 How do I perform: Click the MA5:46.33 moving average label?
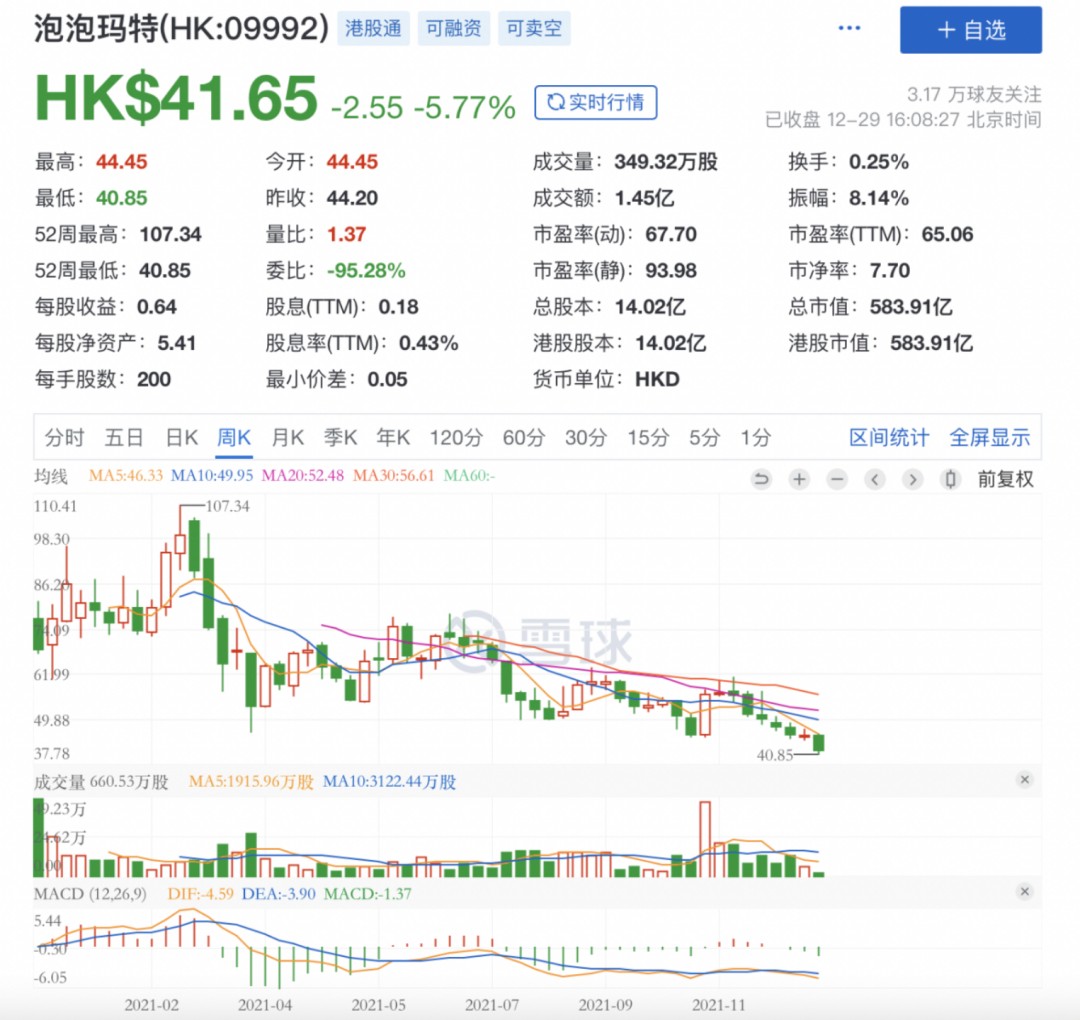click(126, 476)
